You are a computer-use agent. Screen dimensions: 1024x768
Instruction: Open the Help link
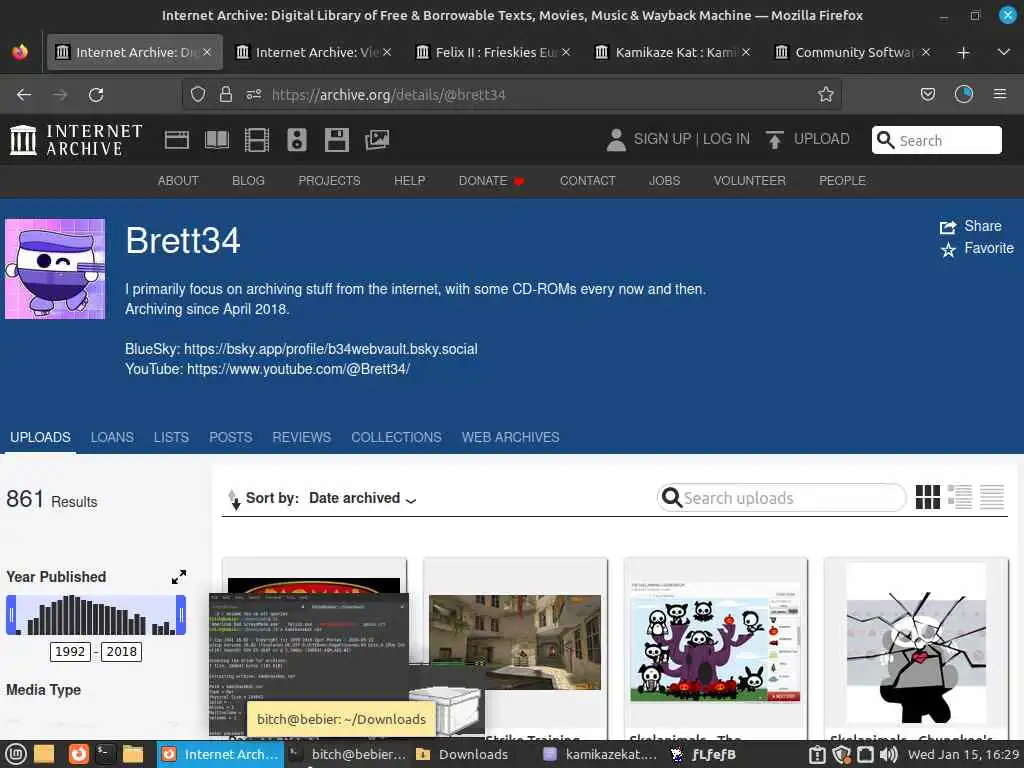pyautogui.click(x=409, y=181)
